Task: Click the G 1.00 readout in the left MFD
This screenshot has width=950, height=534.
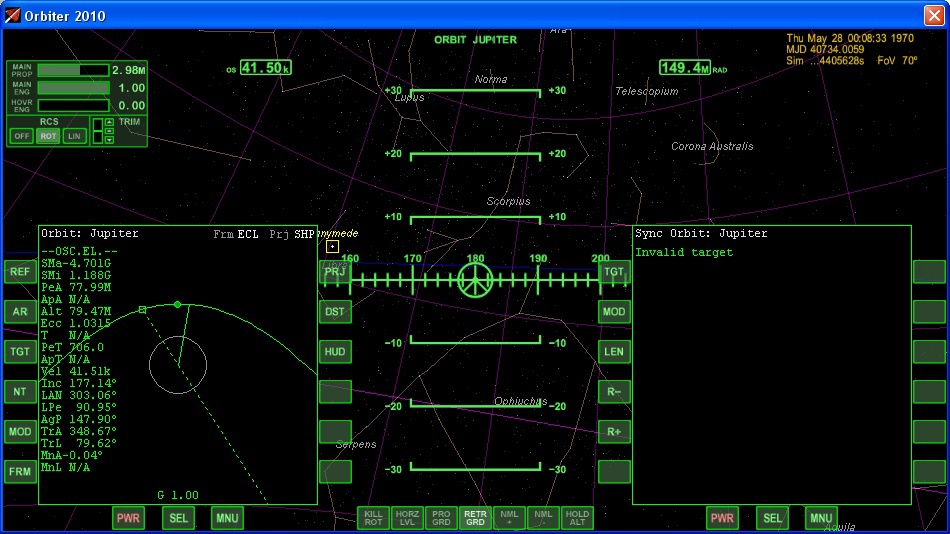Action: [x=178, y=495]
